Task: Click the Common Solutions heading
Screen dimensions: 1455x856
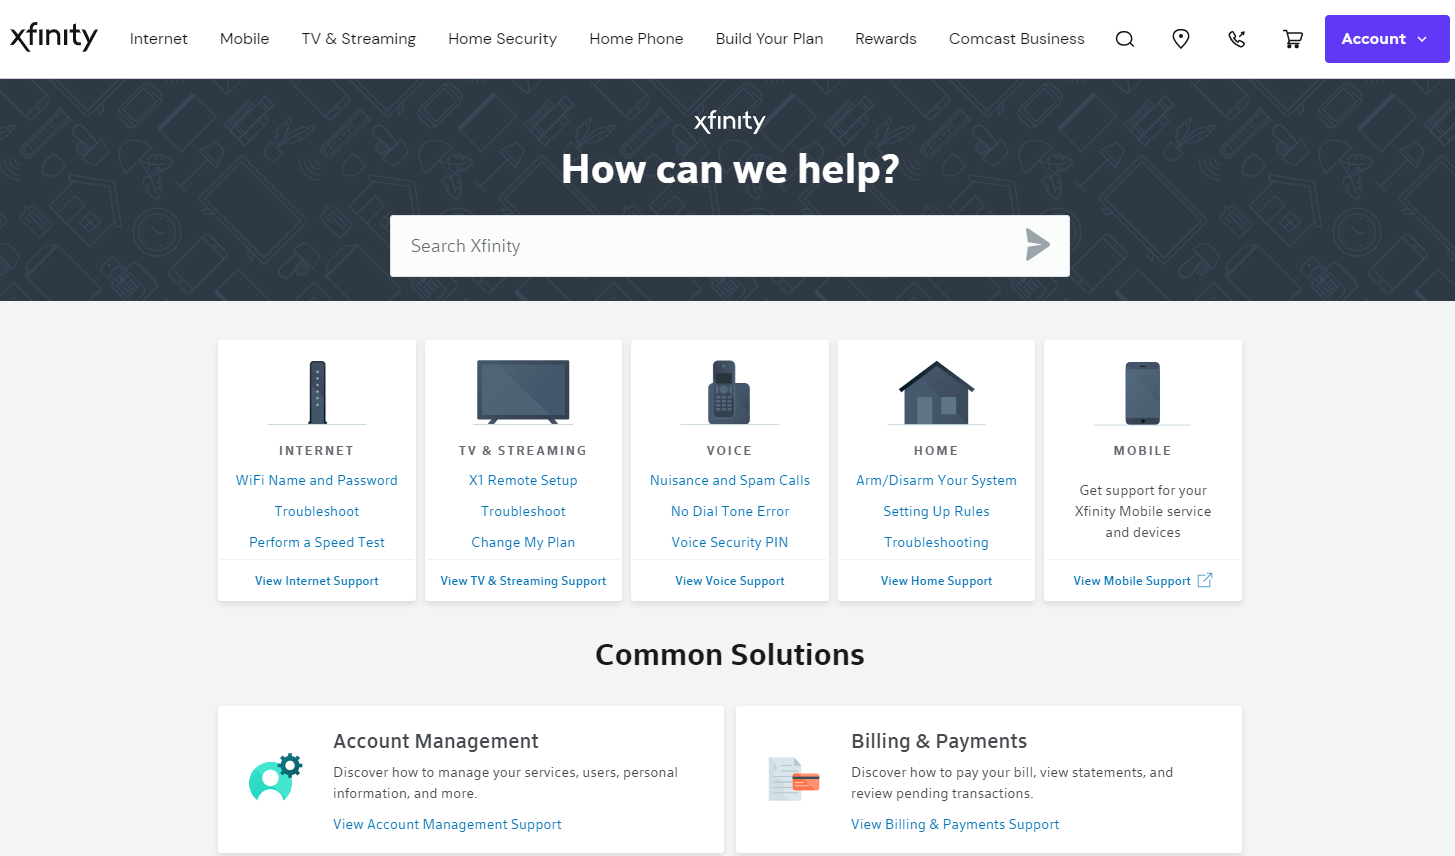Action: coord(730,654)
